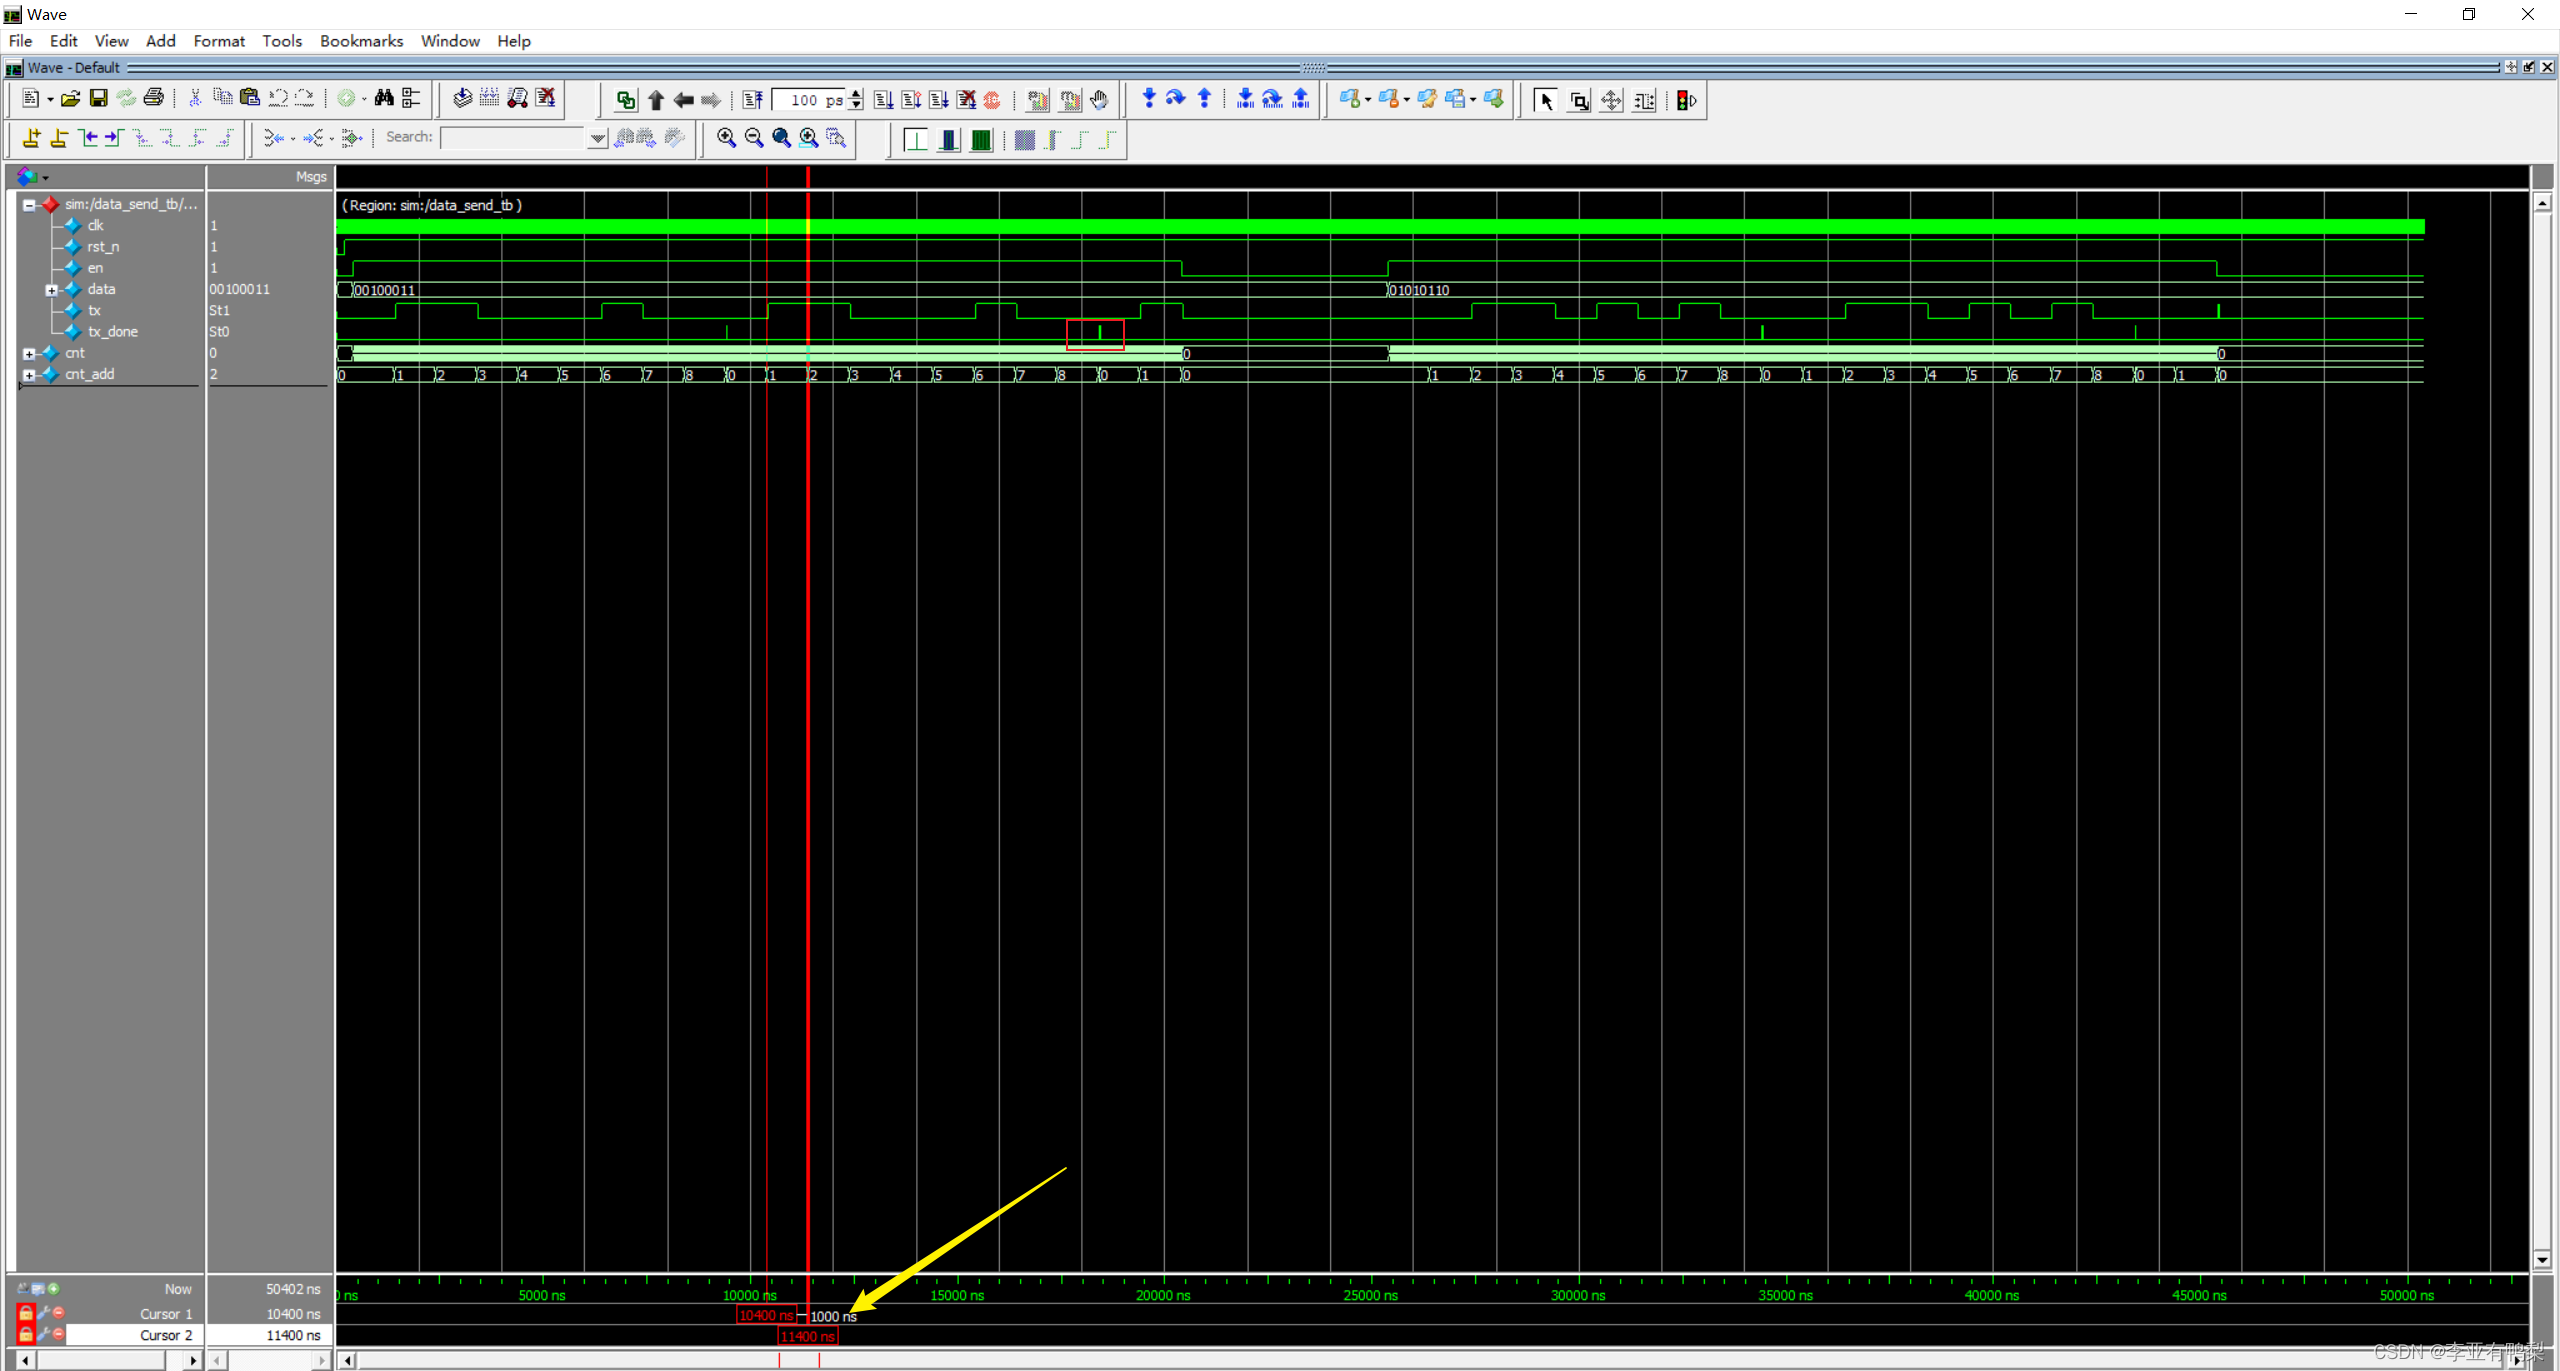Click the Add Bookmark flag icon
Viewport: 2560px width, 1371px height.
pyautogui.click(x=1350, y=99)
